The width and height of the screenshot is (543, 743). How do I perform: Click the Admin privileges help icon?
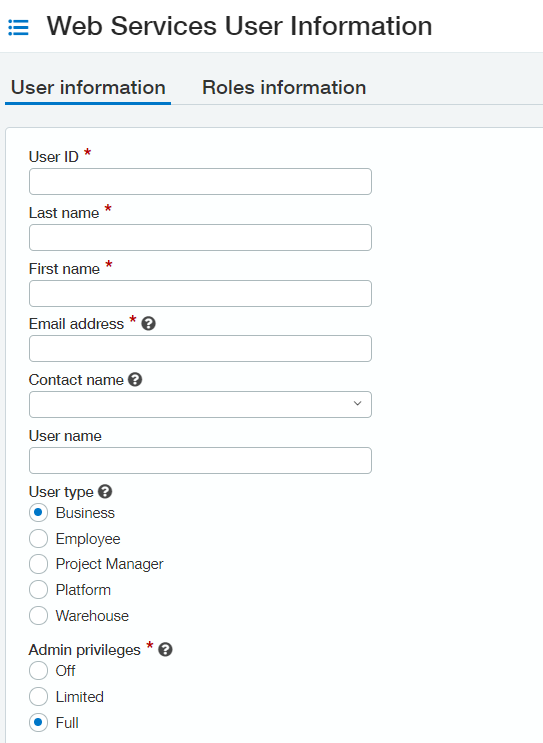pos(165,649)
